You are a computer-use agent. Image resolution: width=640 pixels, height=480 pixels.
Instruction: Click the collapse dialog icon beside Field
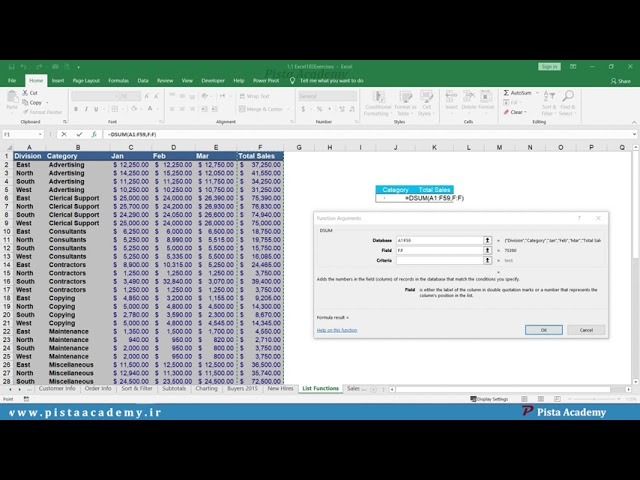click(487, 250)
